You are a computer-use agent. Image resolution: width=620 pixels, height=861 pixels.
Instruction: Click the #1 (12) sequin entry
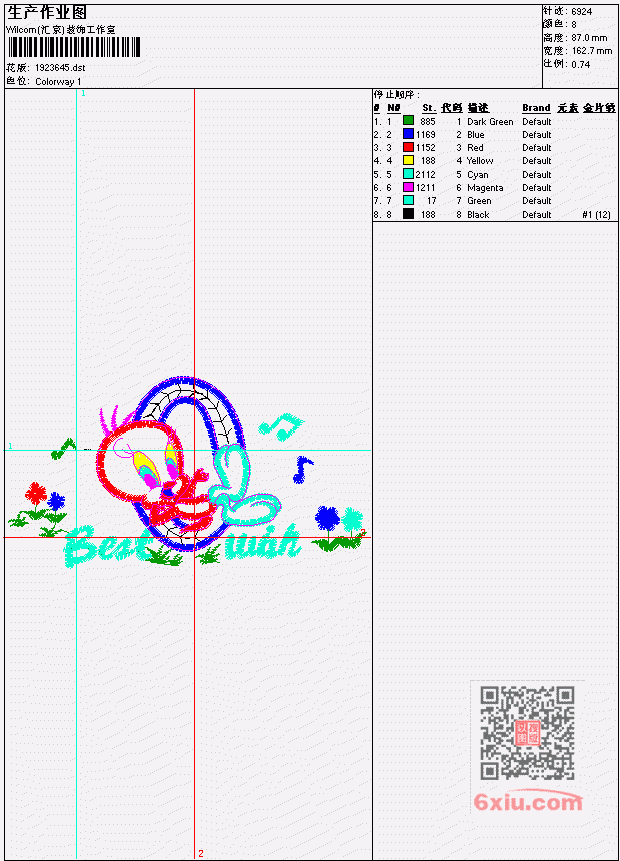(x=596, y=215)
